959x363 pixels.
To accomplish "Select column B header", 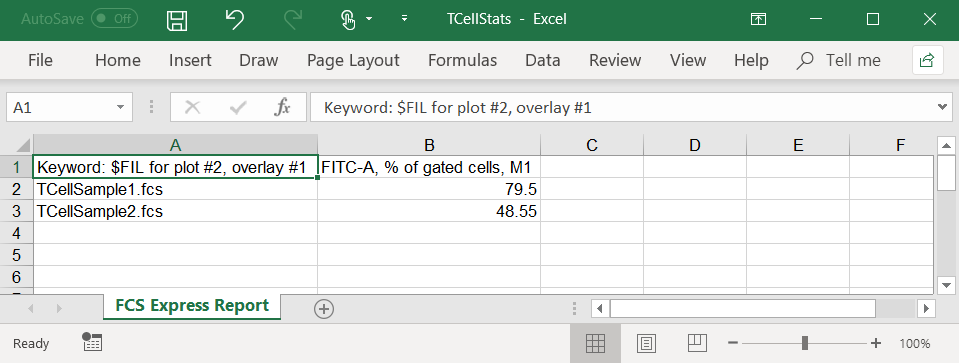I will [x=429, y=145].
